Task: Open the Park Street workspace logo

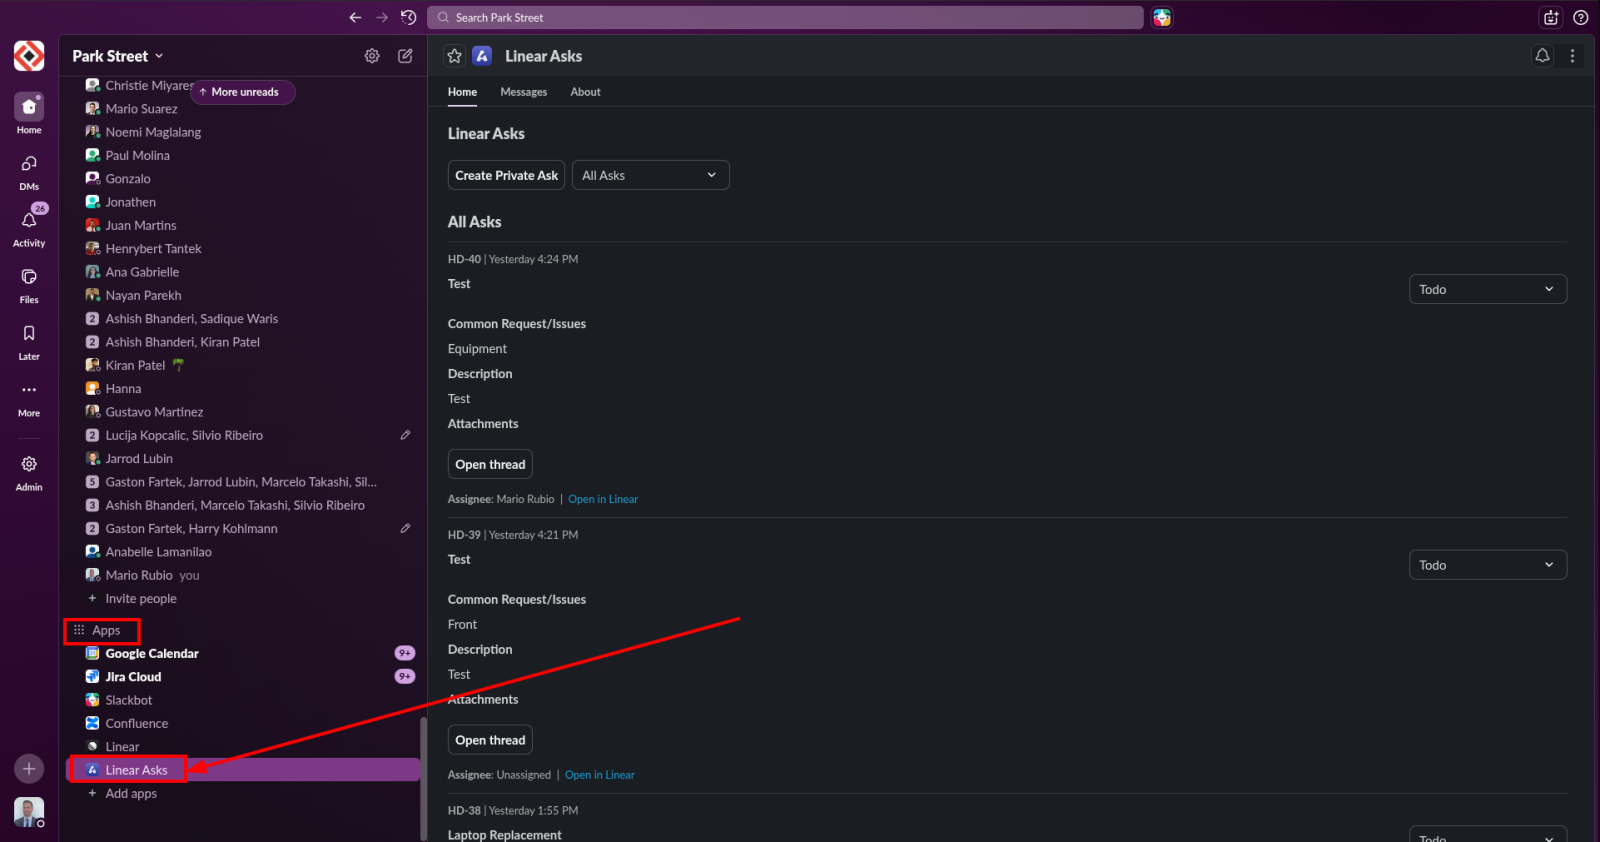Action: pyautogui.click(x=29, y=56)
